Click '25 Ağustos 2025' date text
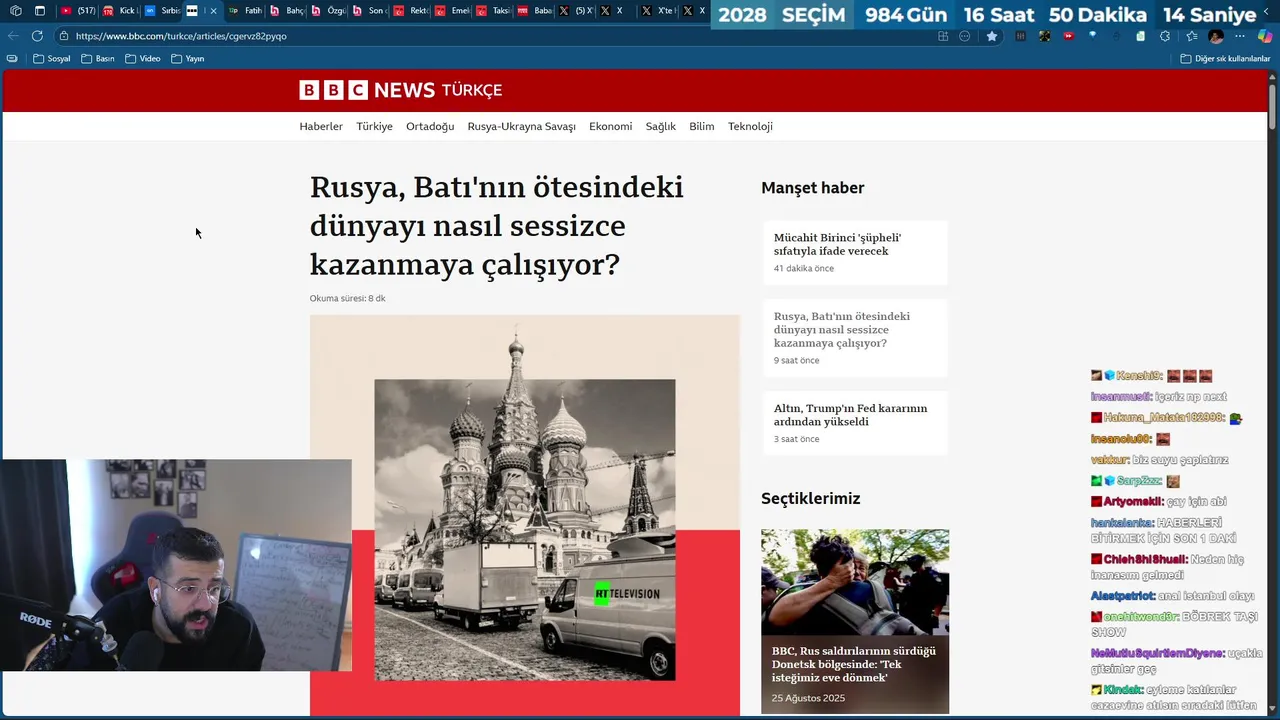The height and width of the screenshot is (720, 1280). (x=808, y=698)
